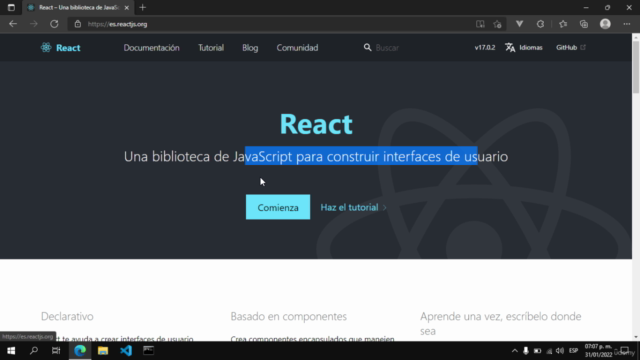
Task: Click the scrollbar down arrow
Action: (x=636, y=337)
